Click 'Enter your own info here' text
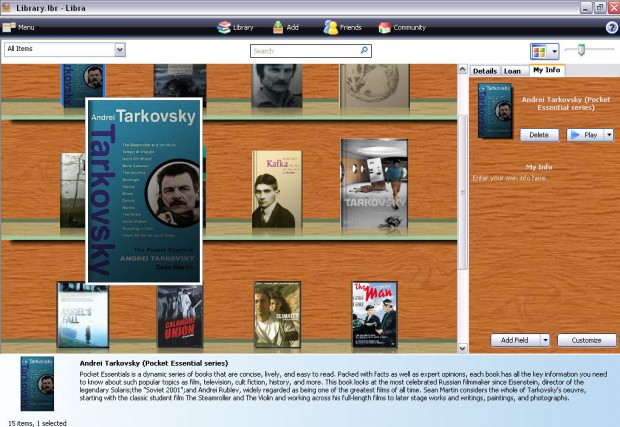 [510, 178]
